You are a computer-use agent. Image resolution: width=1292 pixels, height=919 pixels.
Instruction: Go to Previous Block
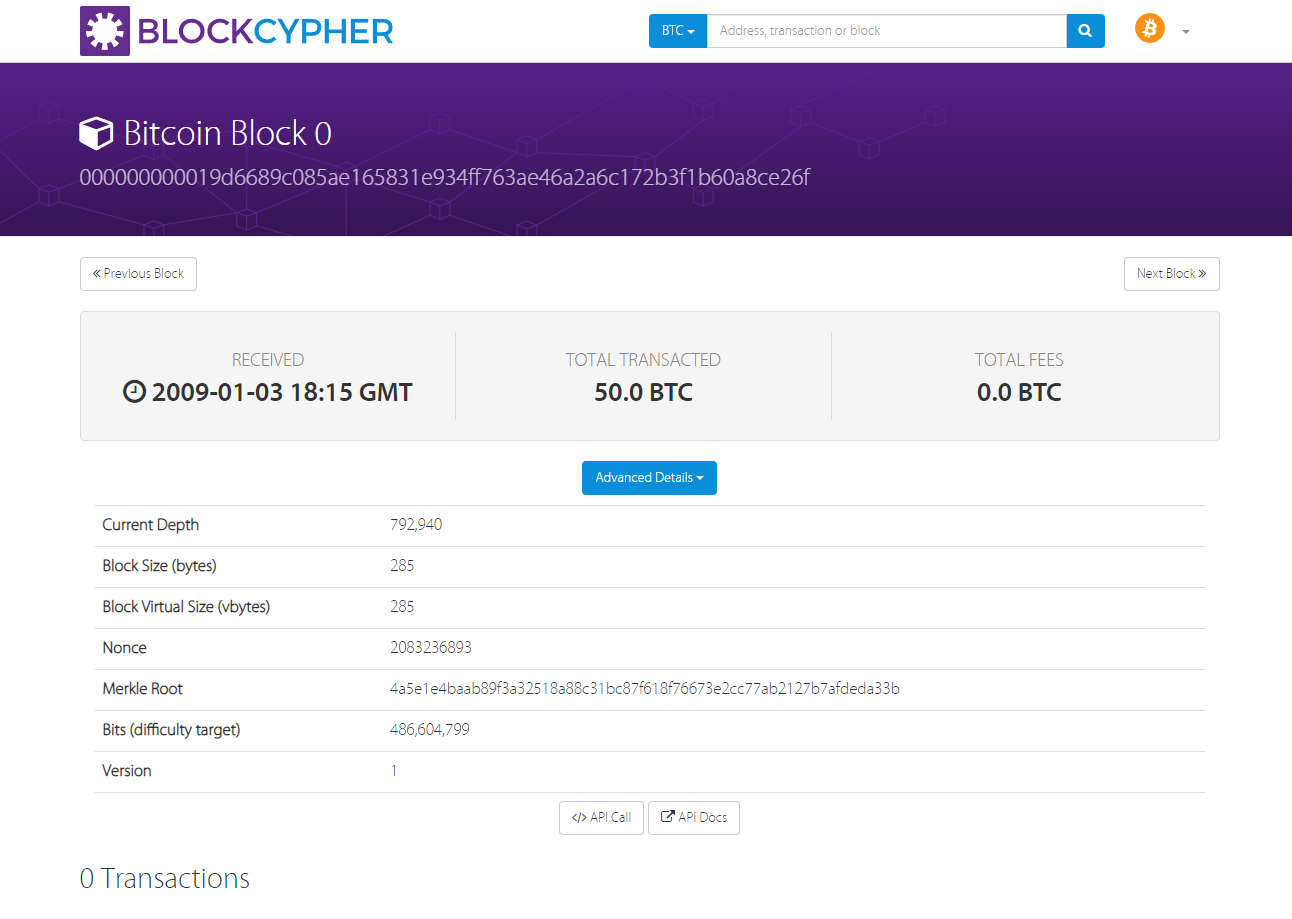(x=138, y=274)
